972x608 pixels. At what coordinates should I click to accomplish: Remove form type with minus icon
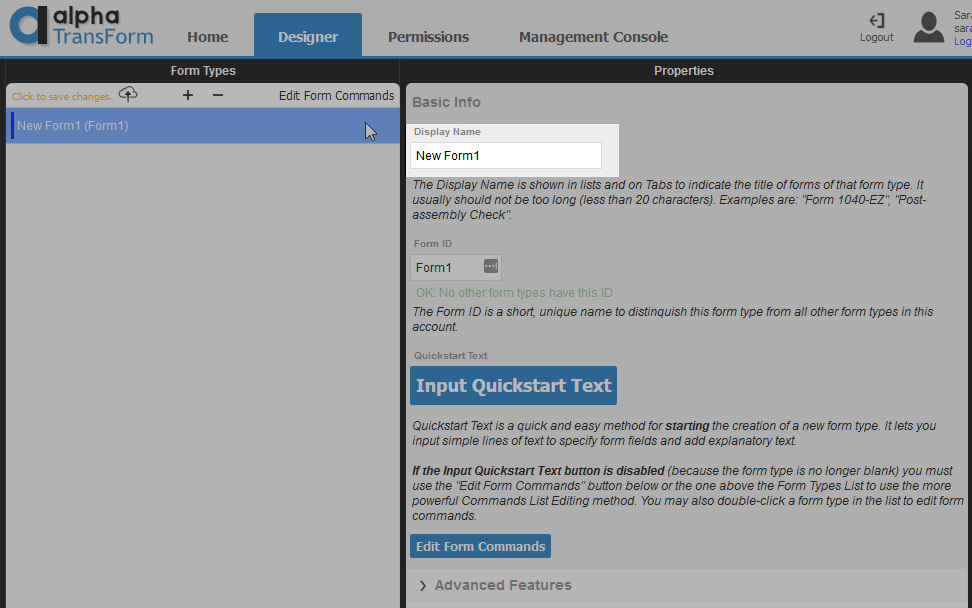(x=218, y=95)
